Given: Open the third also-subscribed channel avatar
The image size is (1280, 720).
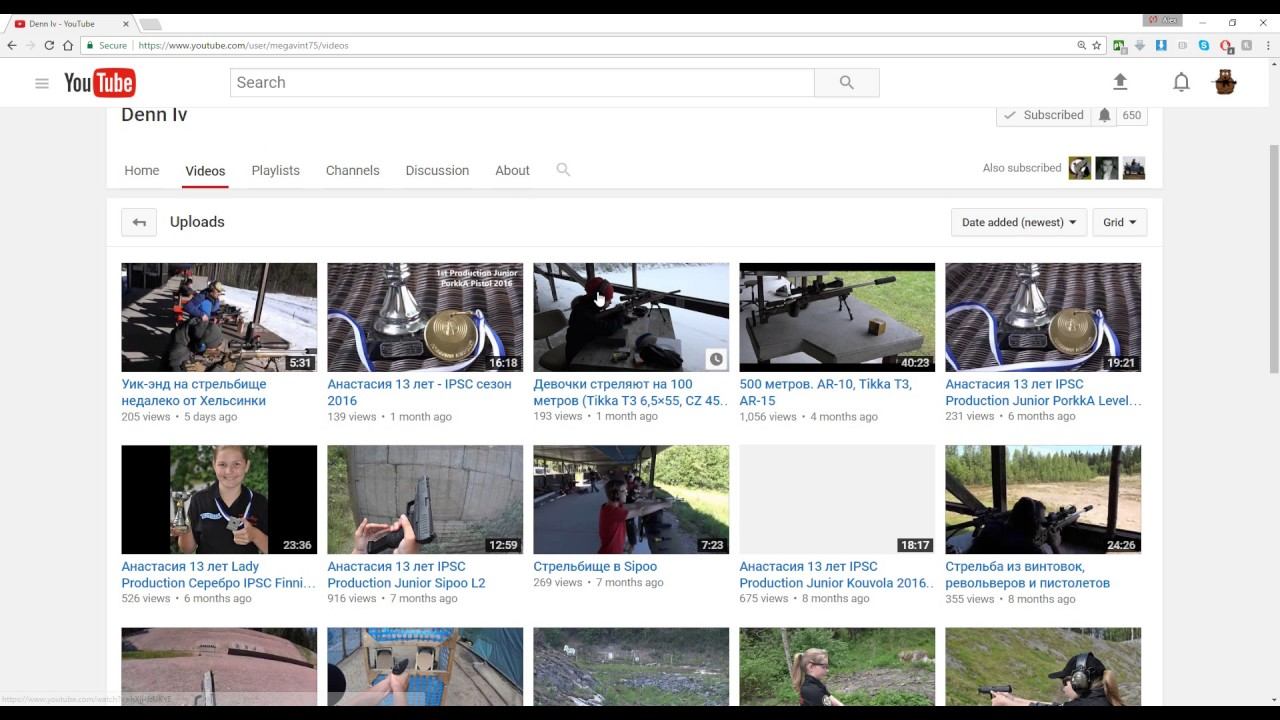Looking at the screenshot, I should coord(1133,168).
